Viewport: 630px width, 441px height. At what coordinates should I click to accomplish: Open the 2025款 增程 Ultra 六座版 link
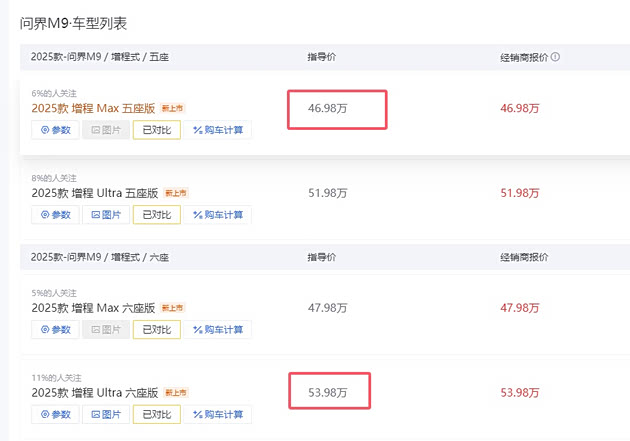click(x=93, y=393)
